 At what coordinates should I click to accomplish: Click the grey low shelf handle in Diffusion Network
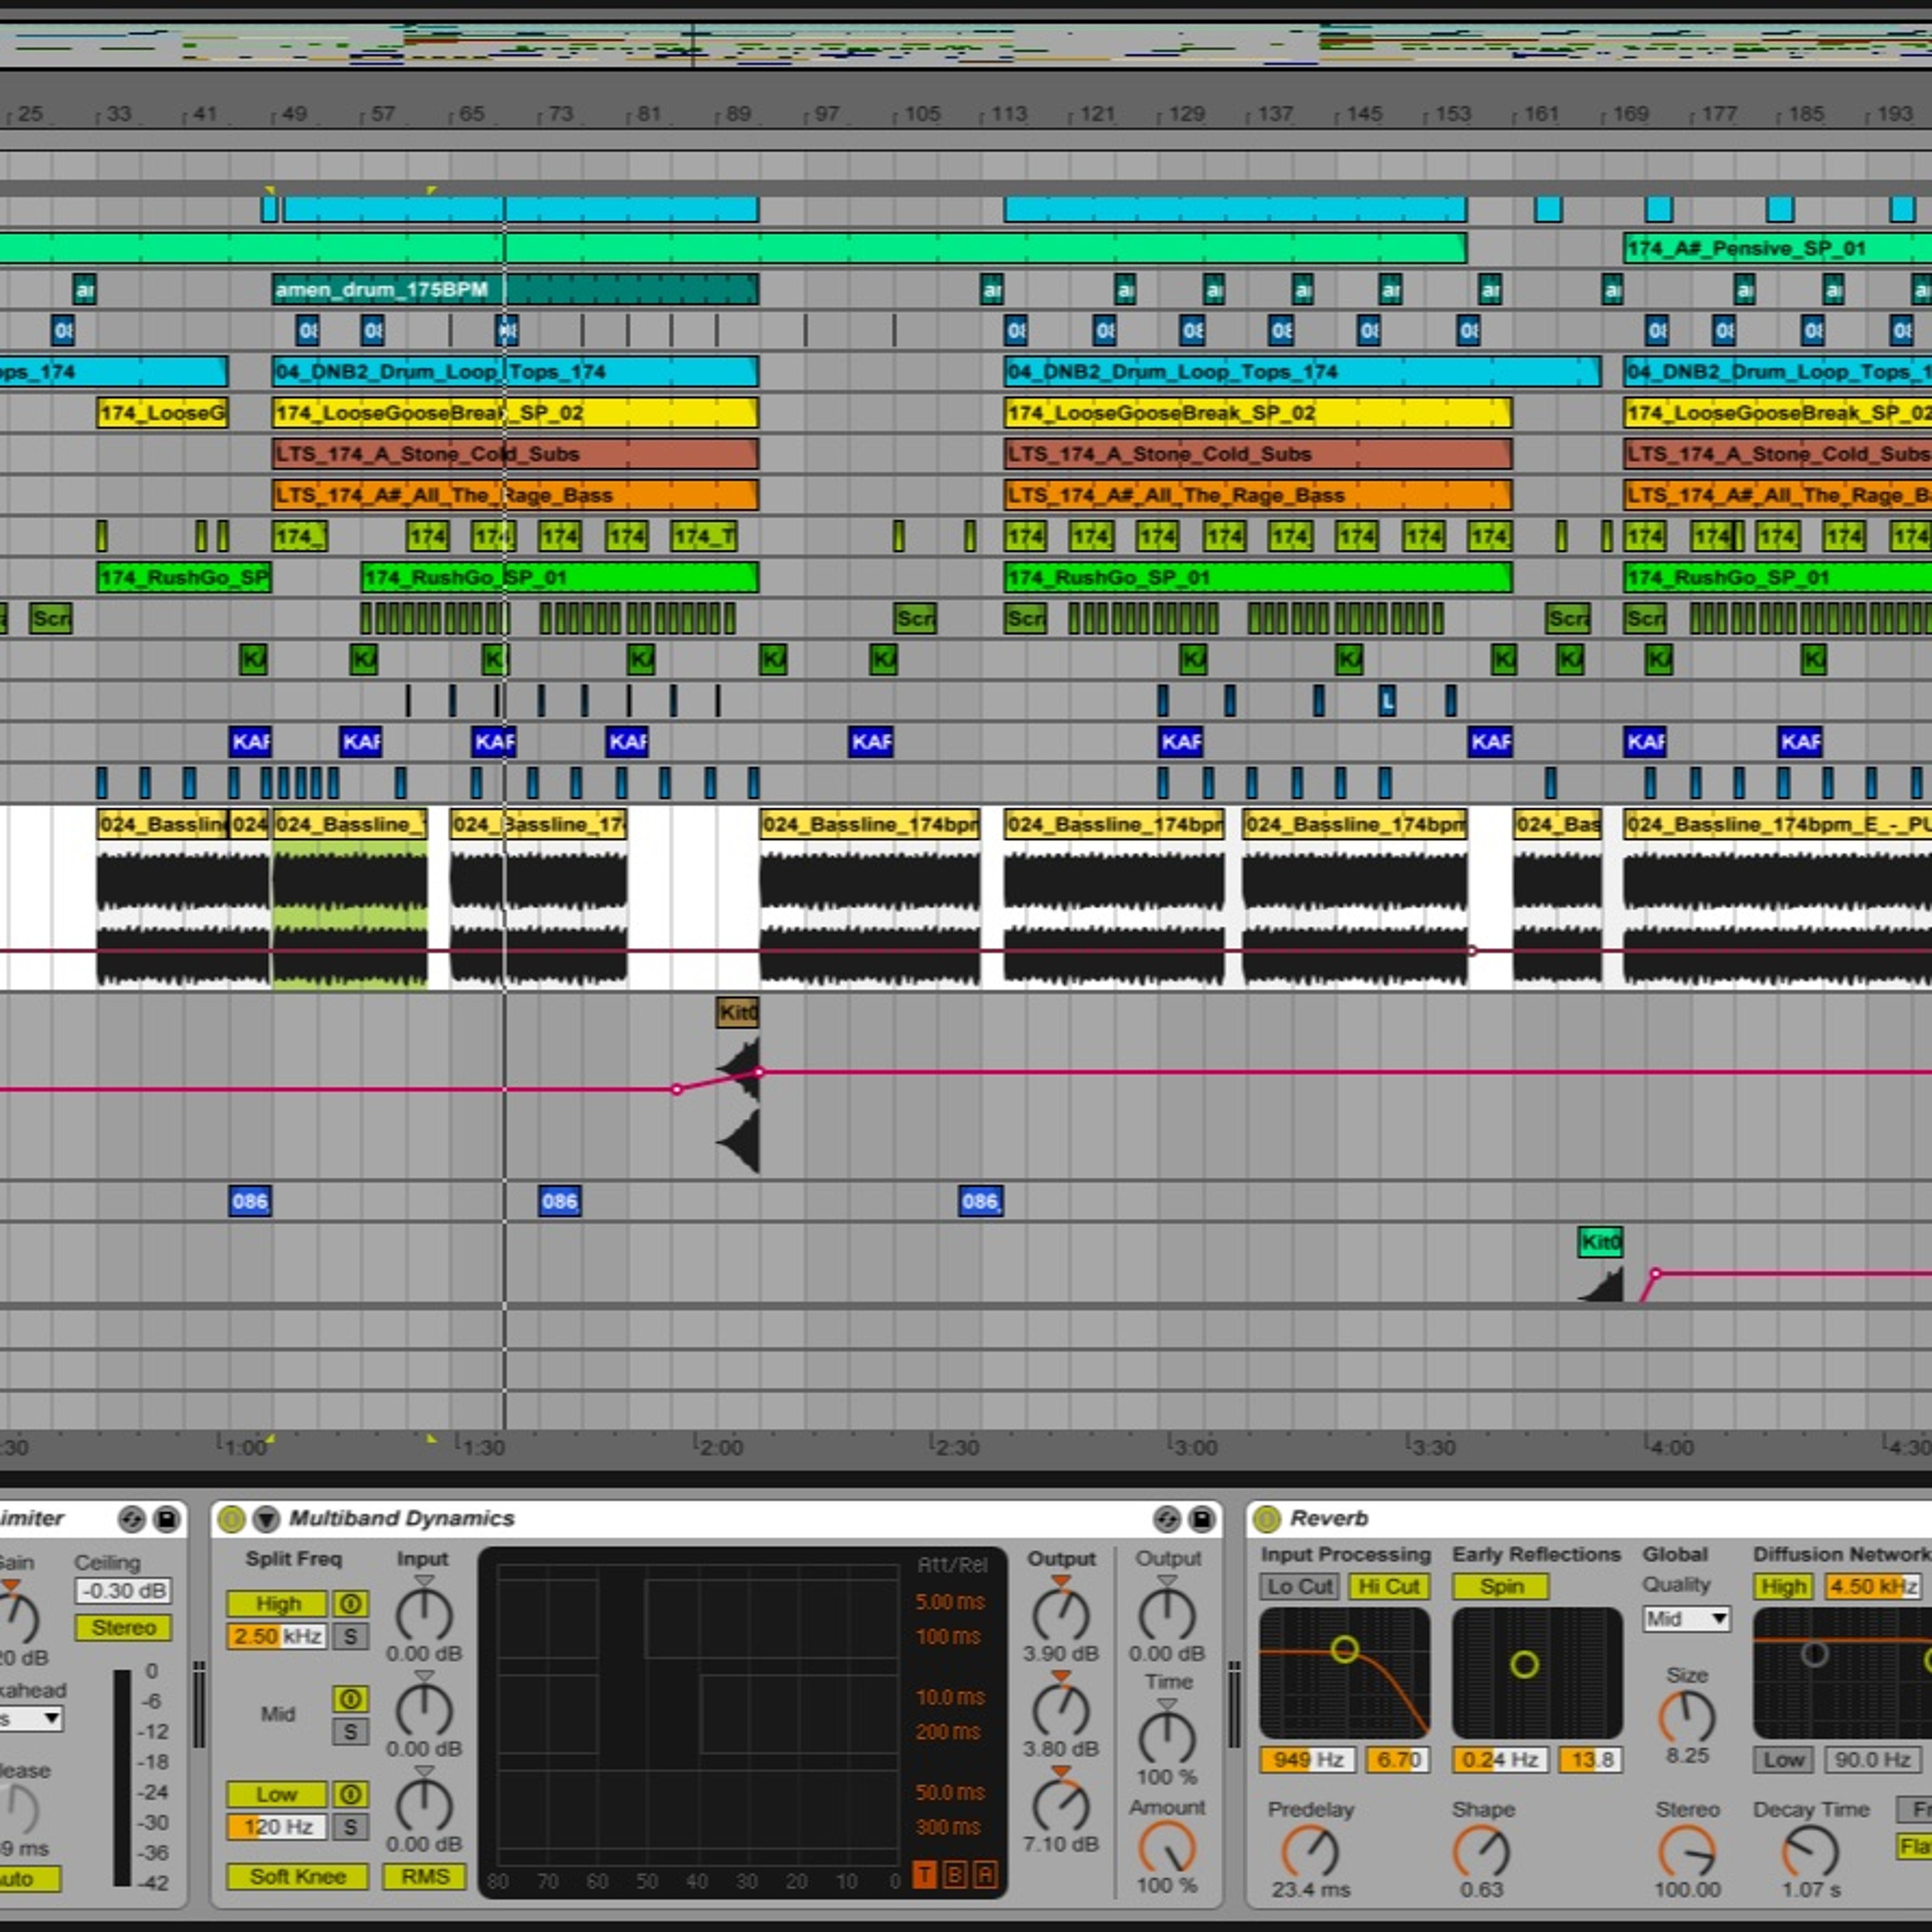click(1815, 1653)
